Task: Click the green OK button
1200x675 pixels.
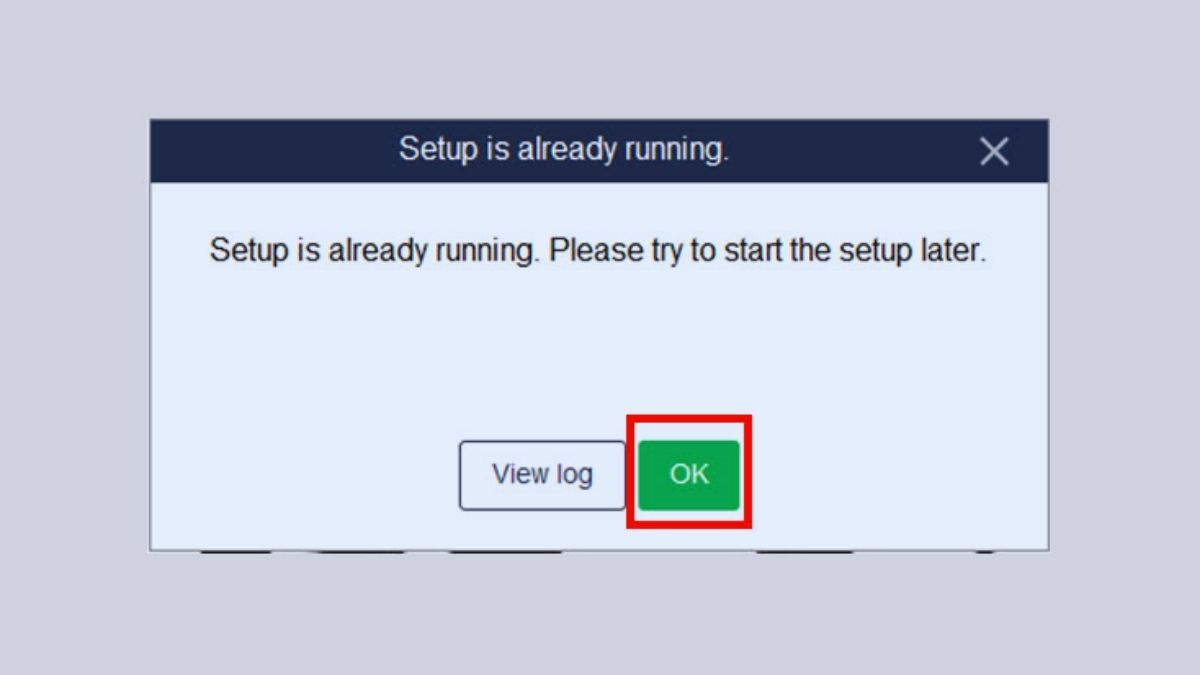Action: pos(689,474)
